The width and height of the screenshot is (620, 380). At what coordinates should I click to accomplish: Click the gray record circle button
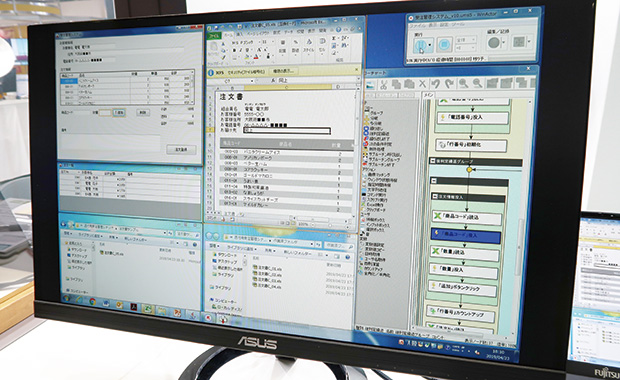tap(493, 43)
